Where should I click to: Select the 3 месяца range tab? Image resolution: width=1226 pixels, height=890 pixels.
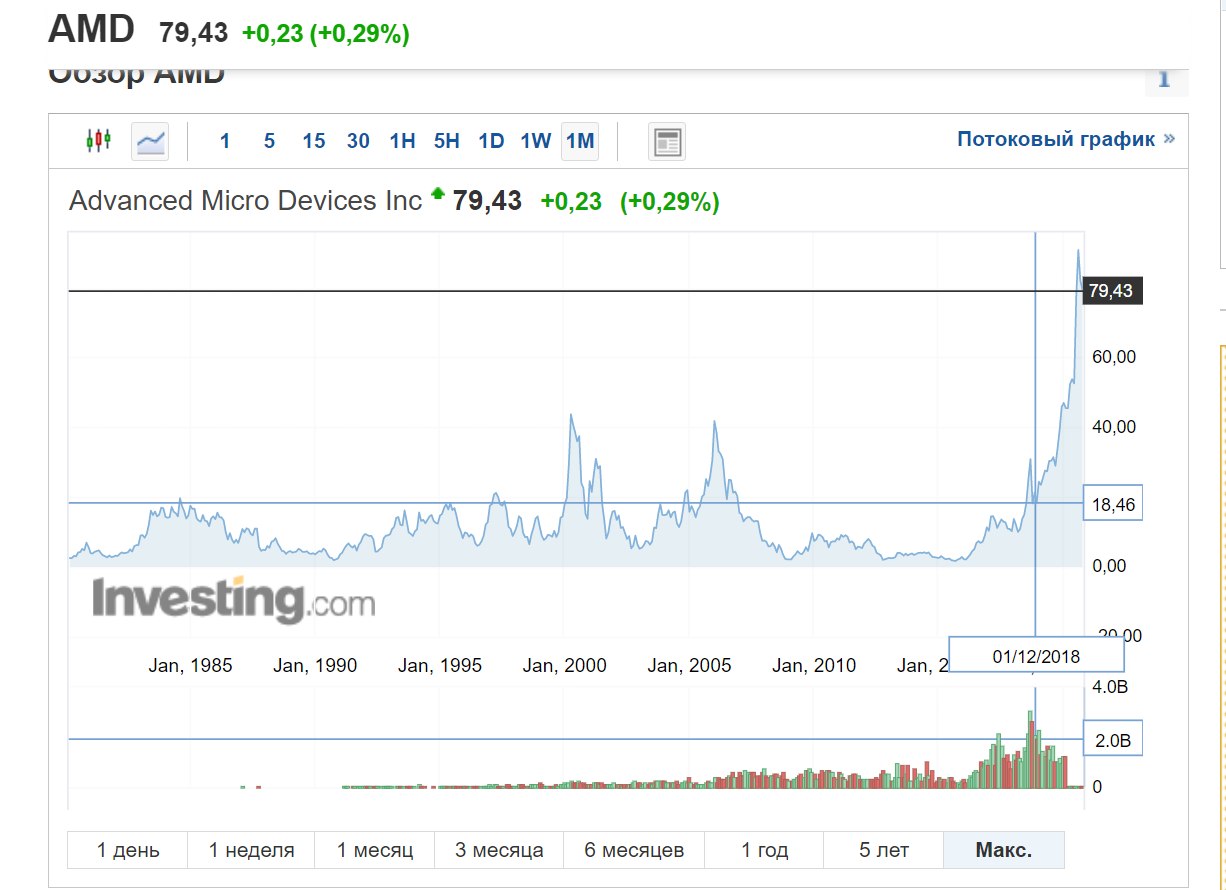(499, 850)
